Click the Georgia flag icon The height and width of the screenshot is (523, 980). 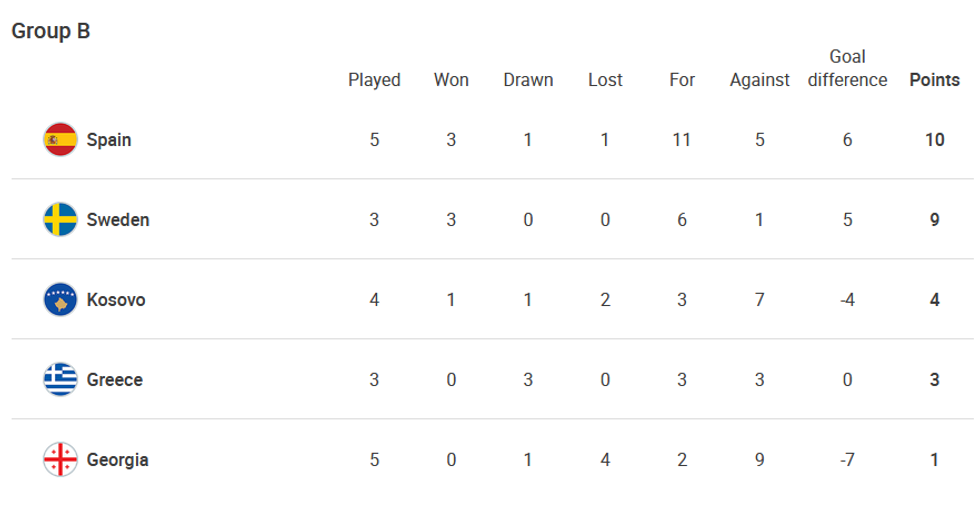(x=60, y=460)
